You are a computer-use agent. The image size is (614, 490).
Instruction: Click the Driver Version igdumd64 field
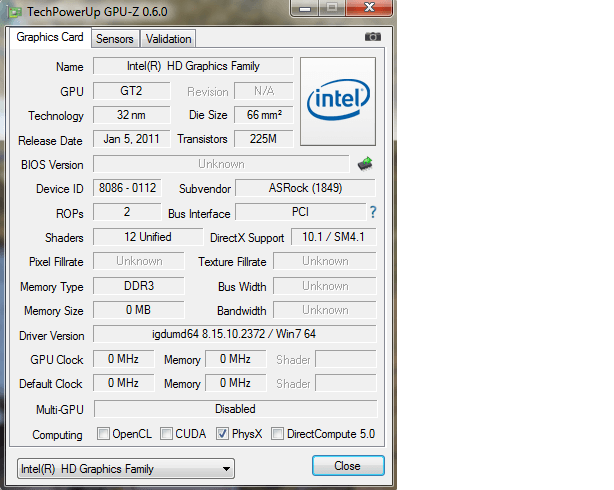(235, 334)
